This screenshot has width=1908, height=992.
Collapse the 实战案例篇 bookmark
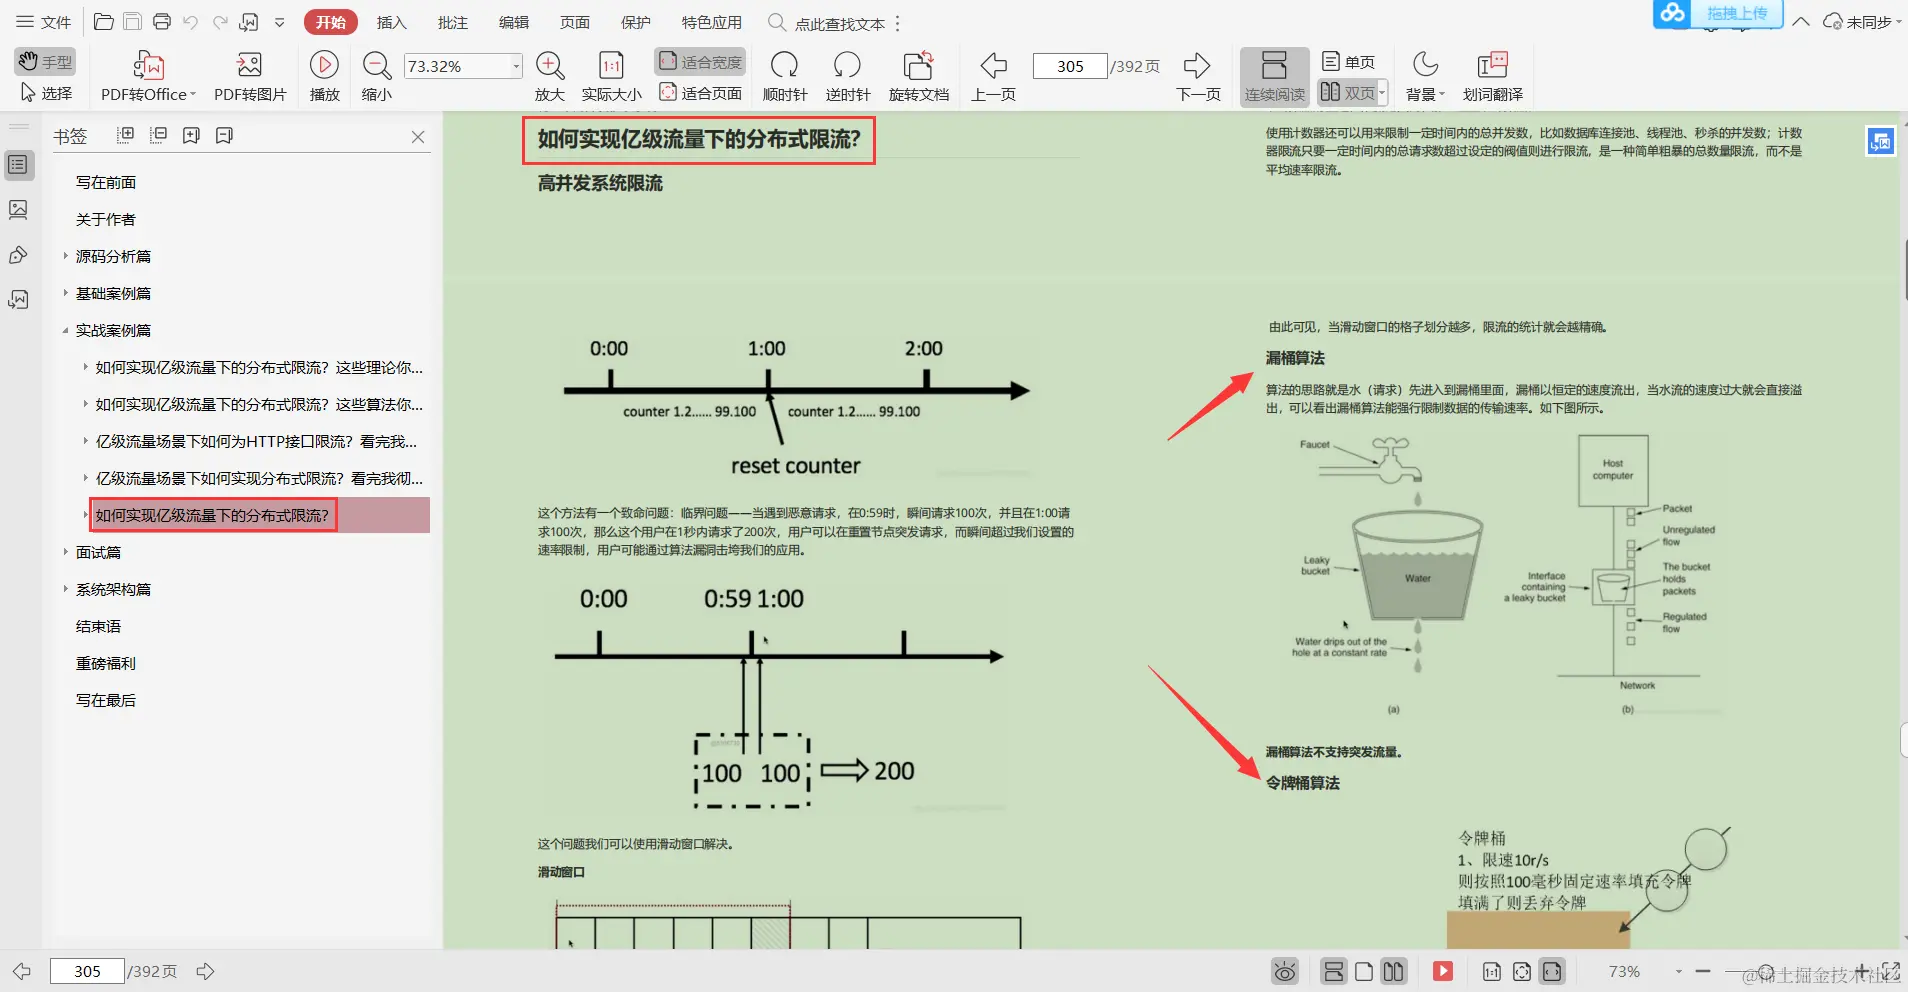tap(66, 330)
